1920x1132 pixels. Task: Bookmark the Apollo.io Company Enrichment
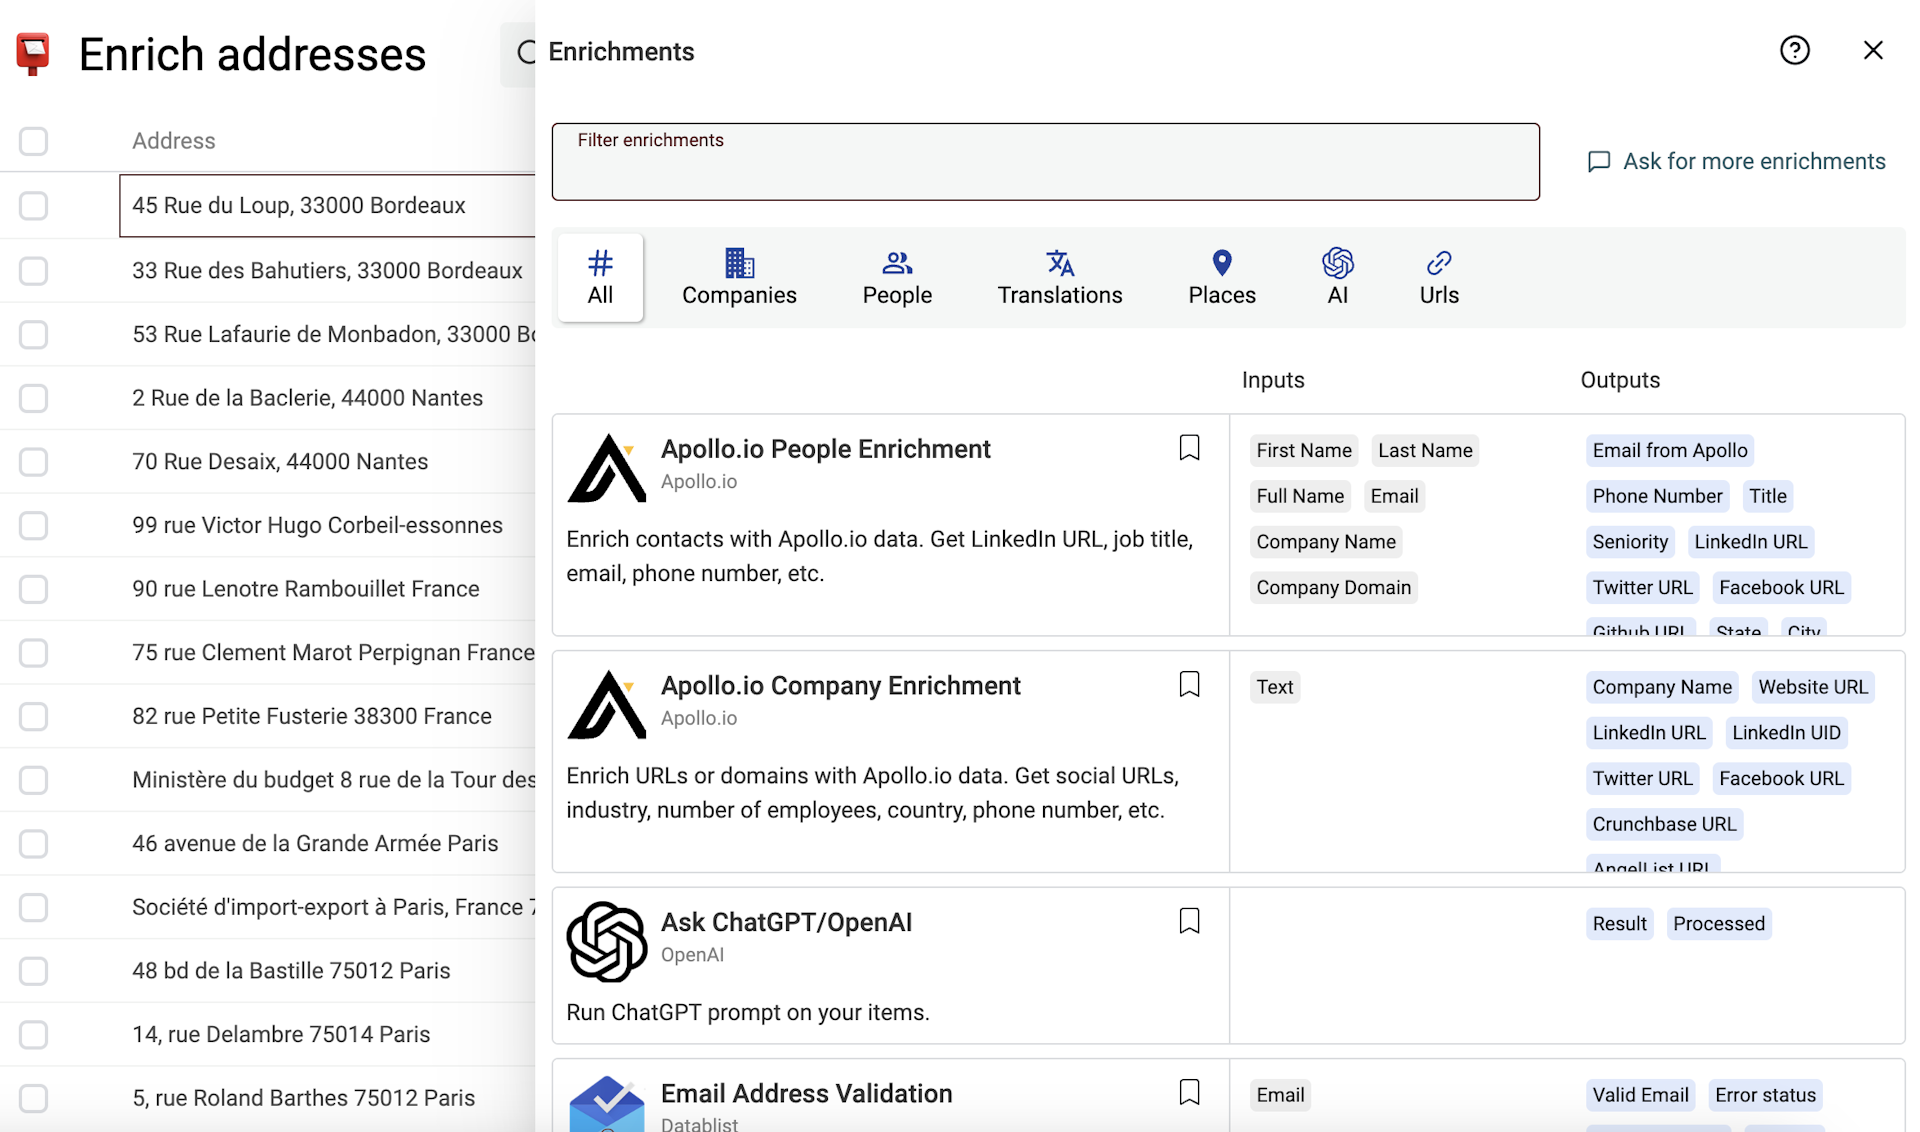(x=1189, y=684)
